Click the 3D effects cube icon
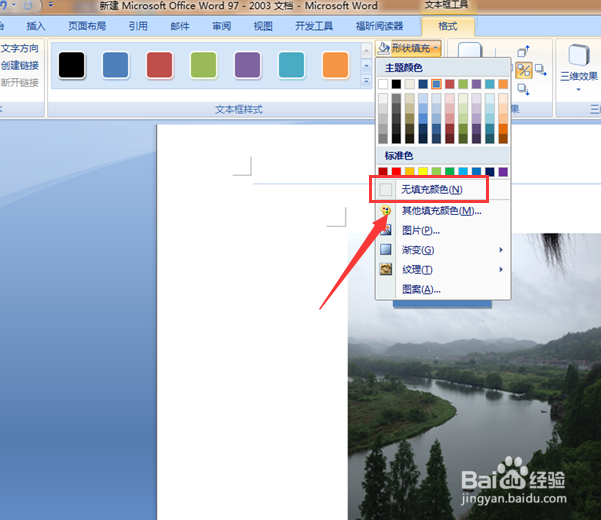 pos(579,56)
